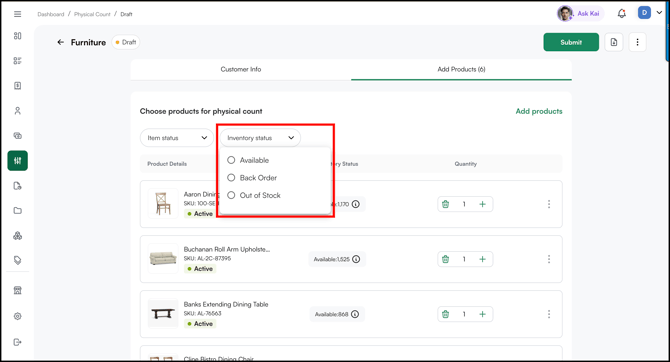Delete the Buchanan Roll Arm item with trash icon
The image size is (670, 362).
(x=445, y=259)
